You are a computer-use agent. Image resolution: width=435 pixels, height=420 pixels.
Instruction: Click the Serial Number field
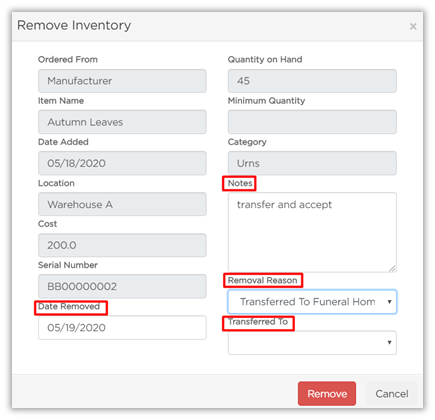point(122,286)
